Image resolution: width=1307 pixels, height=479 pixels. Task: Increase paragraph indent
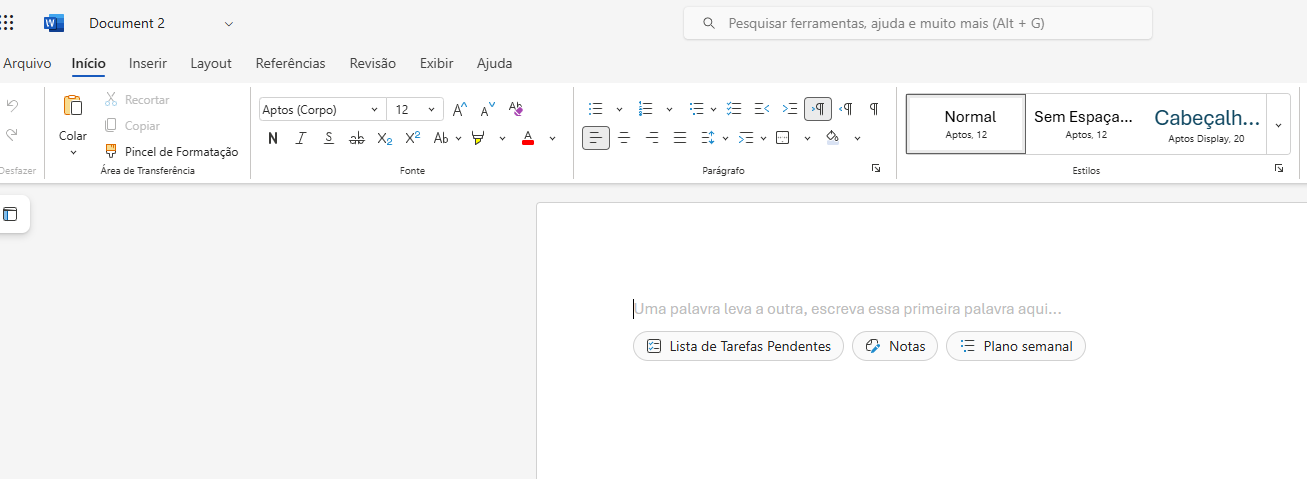click(x=790, y=109)
